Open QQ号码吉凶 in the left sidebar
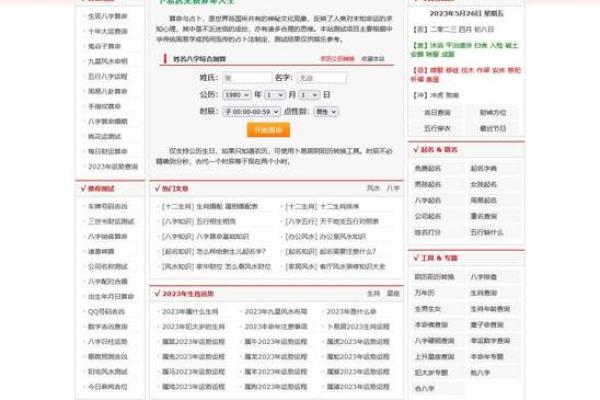Viewport: 600px width, 400px height. pos(106,311)
